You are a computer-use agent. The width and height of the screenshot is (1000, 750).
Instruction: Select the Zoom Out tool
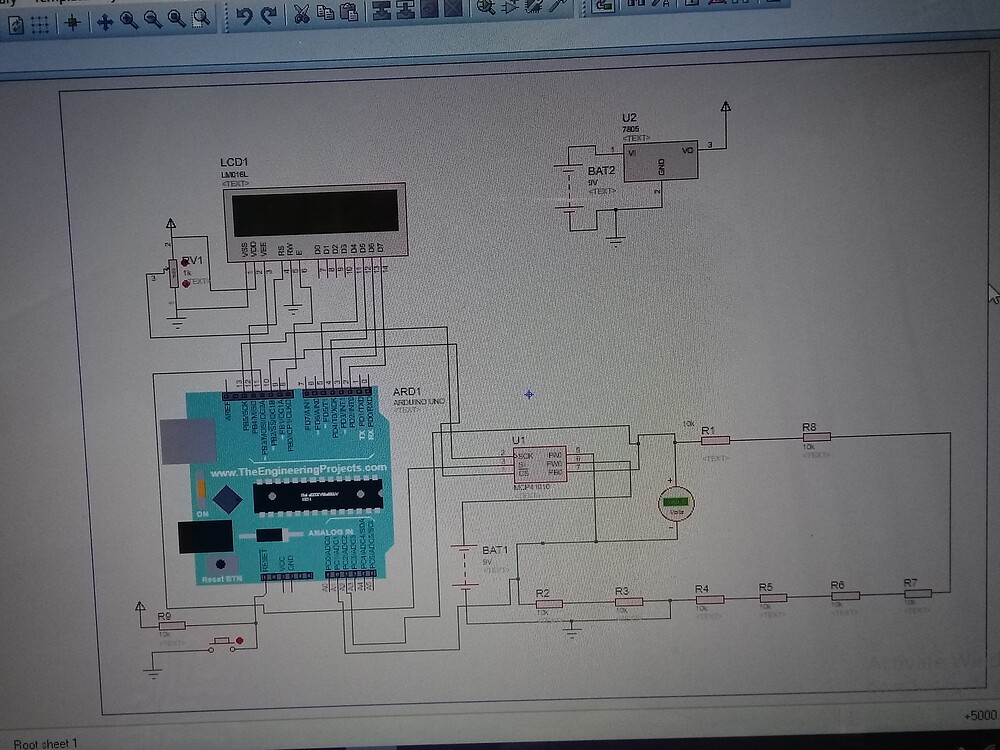point(152,18)
